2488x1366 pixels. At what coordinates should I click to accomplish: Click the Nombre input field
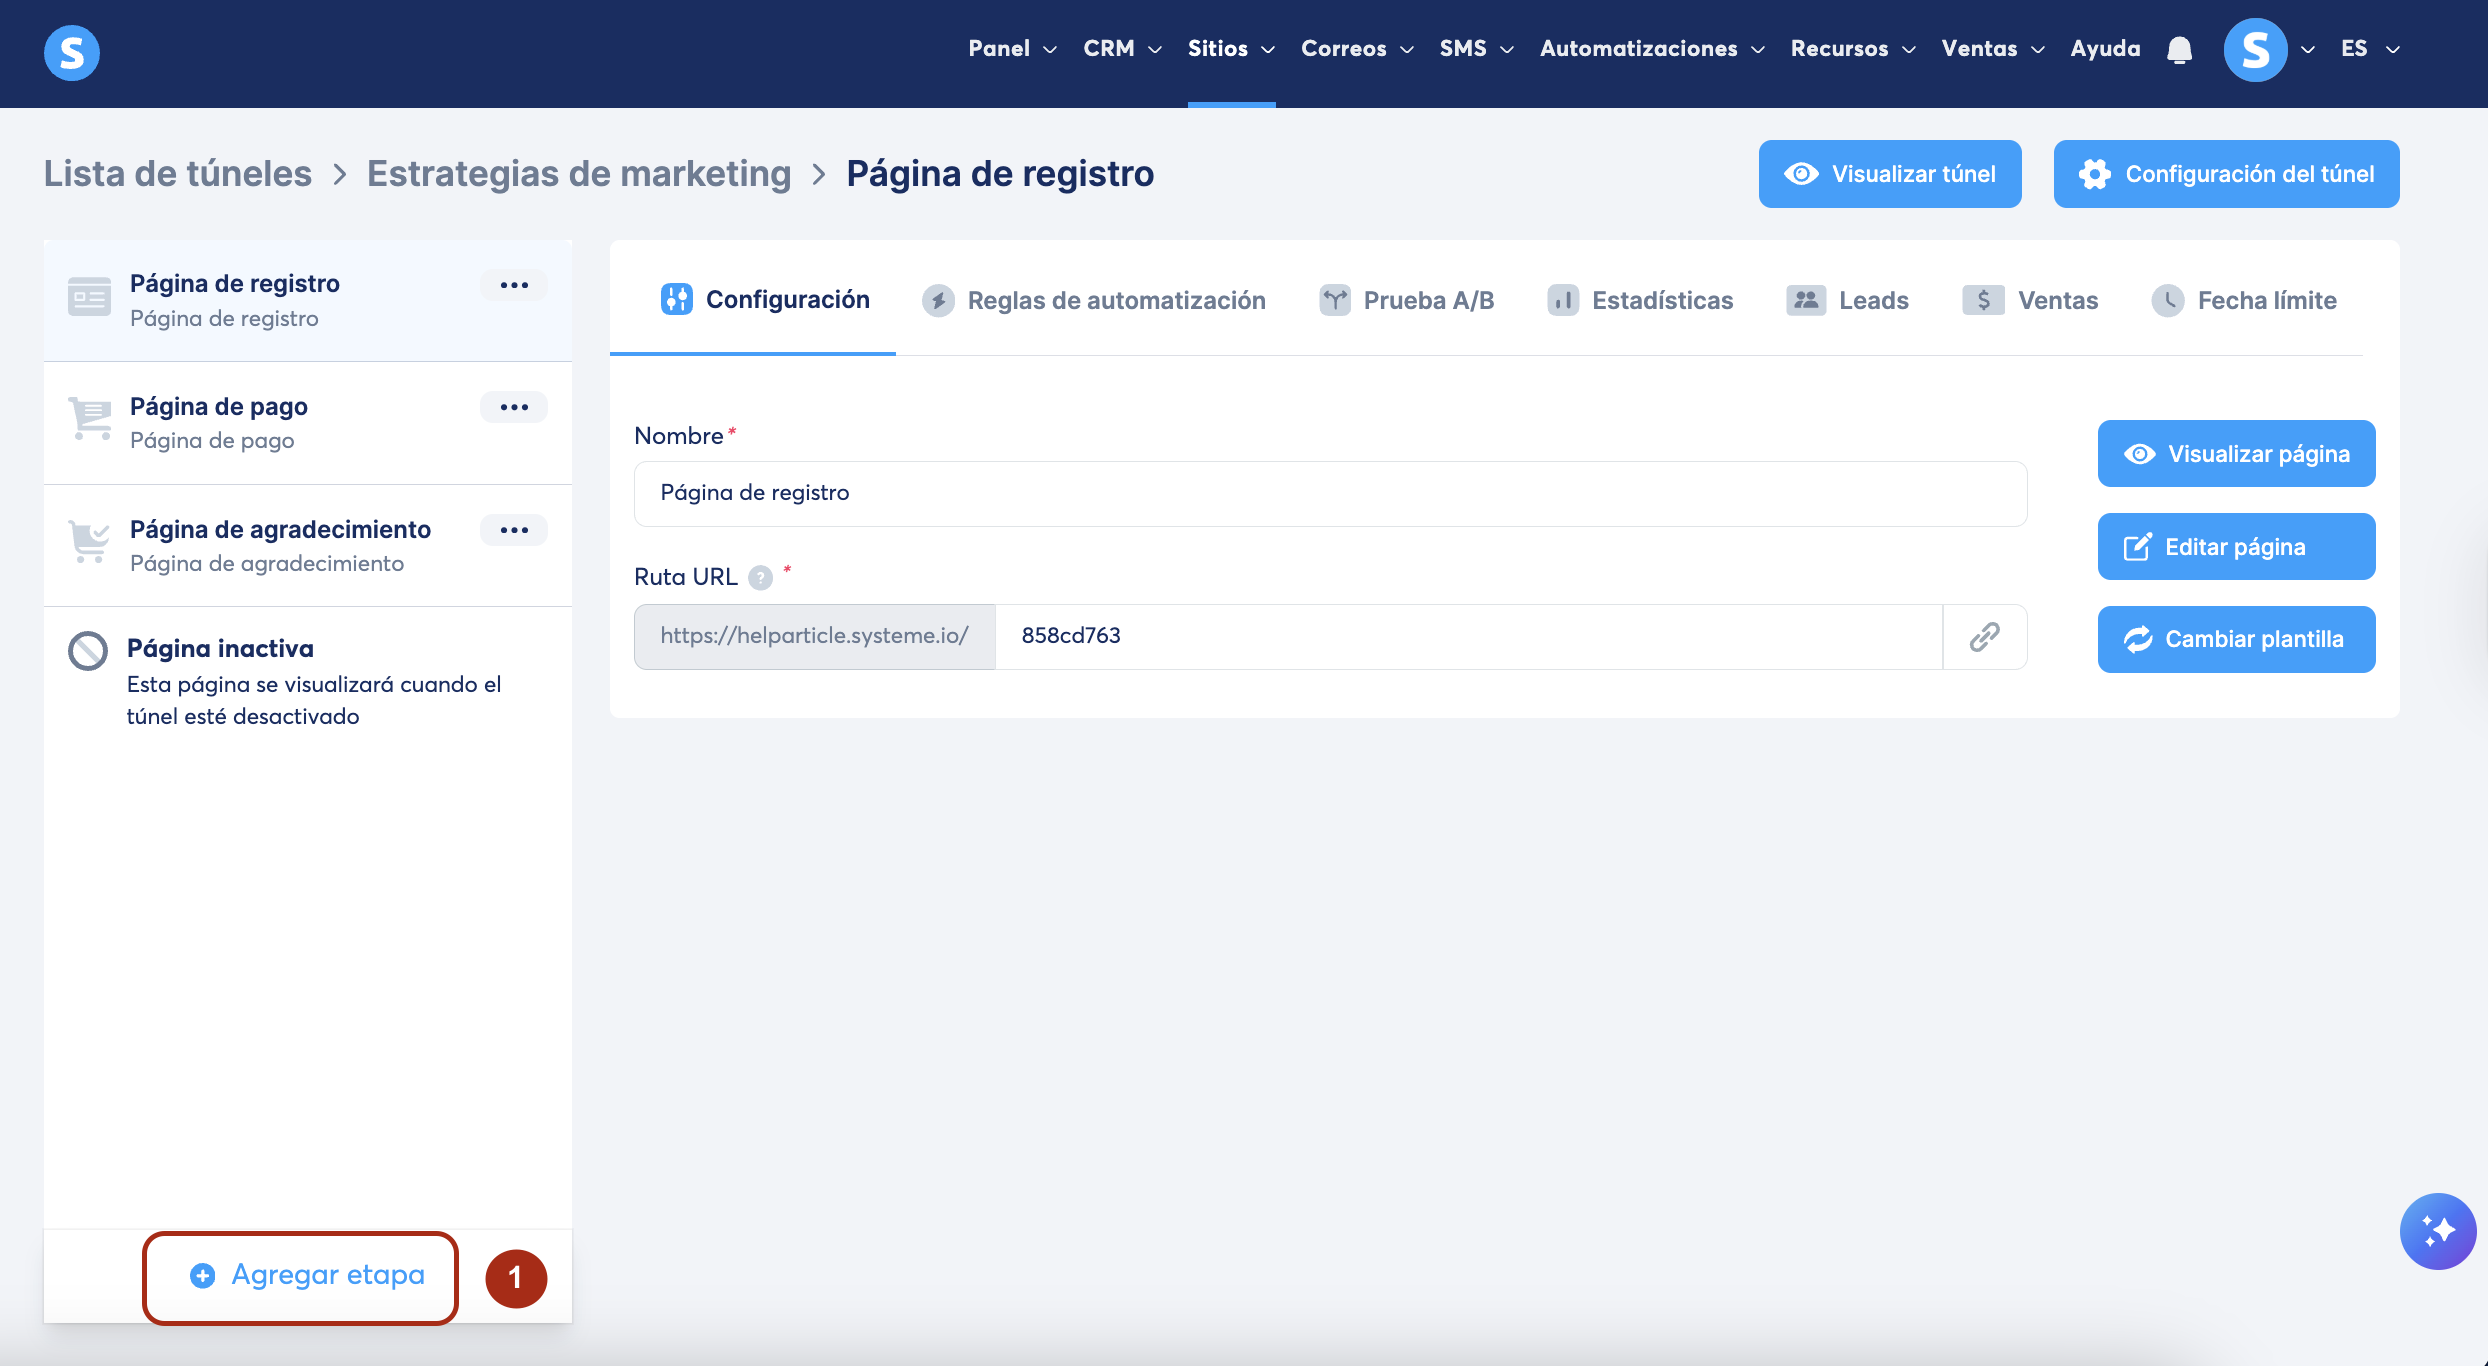[1330, 493]
